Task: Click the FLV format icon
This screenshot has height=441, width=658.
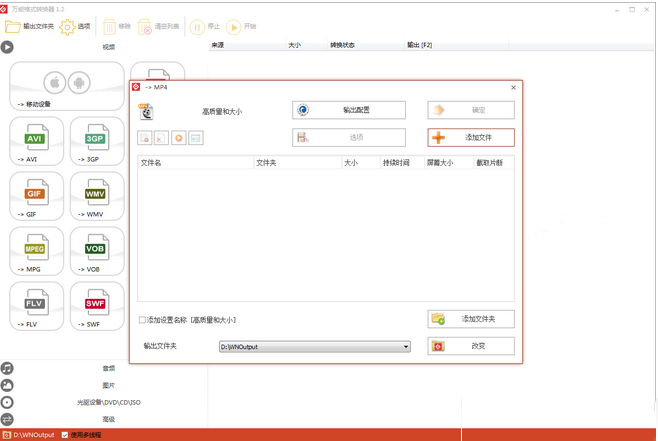Action: [37, 306]
